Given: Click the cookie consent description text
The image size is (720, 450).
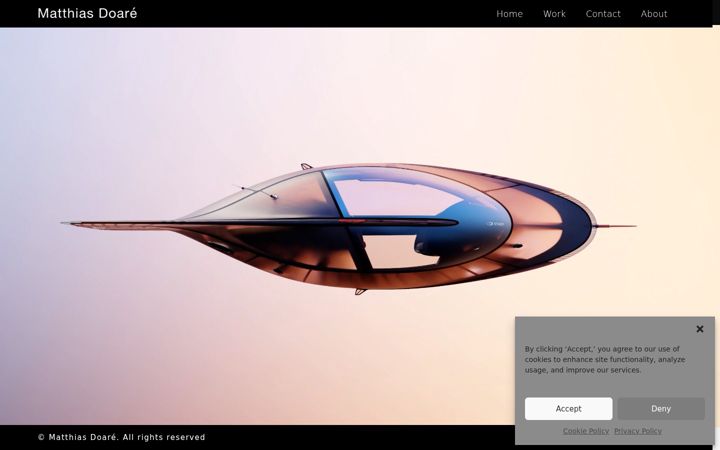Looking at the screenshot, I should (605, 360).
